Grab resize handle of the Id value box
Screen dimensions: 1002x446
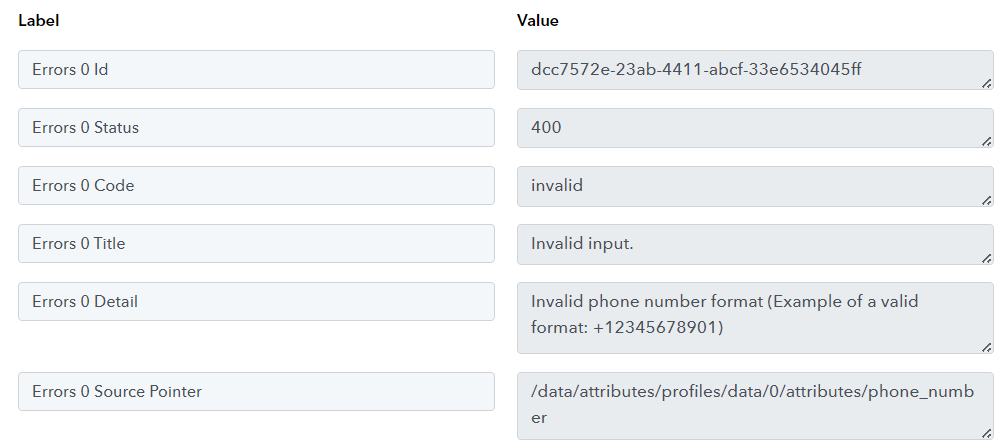tap(987, 83)
